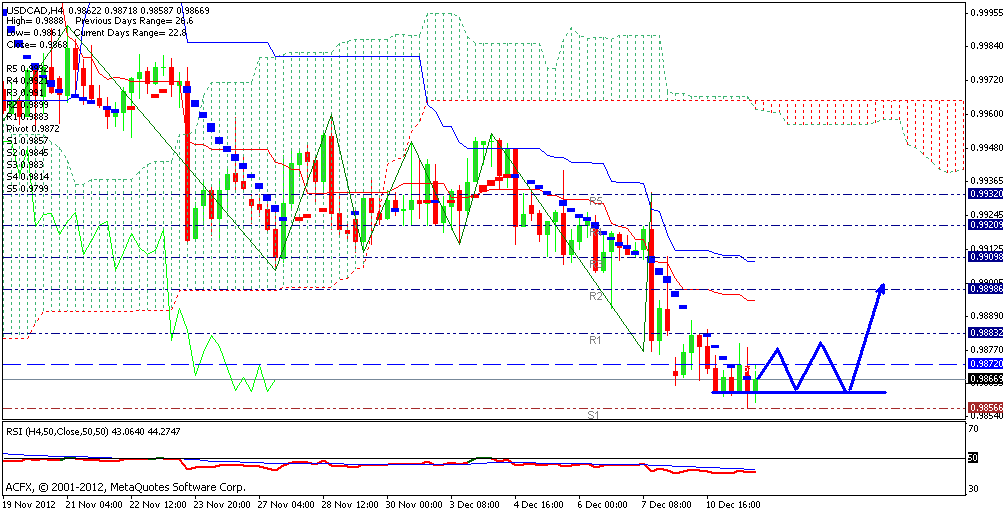Click the S1 support label on chart
This screenshot has width=1003, height=512.
pos(593,414)
